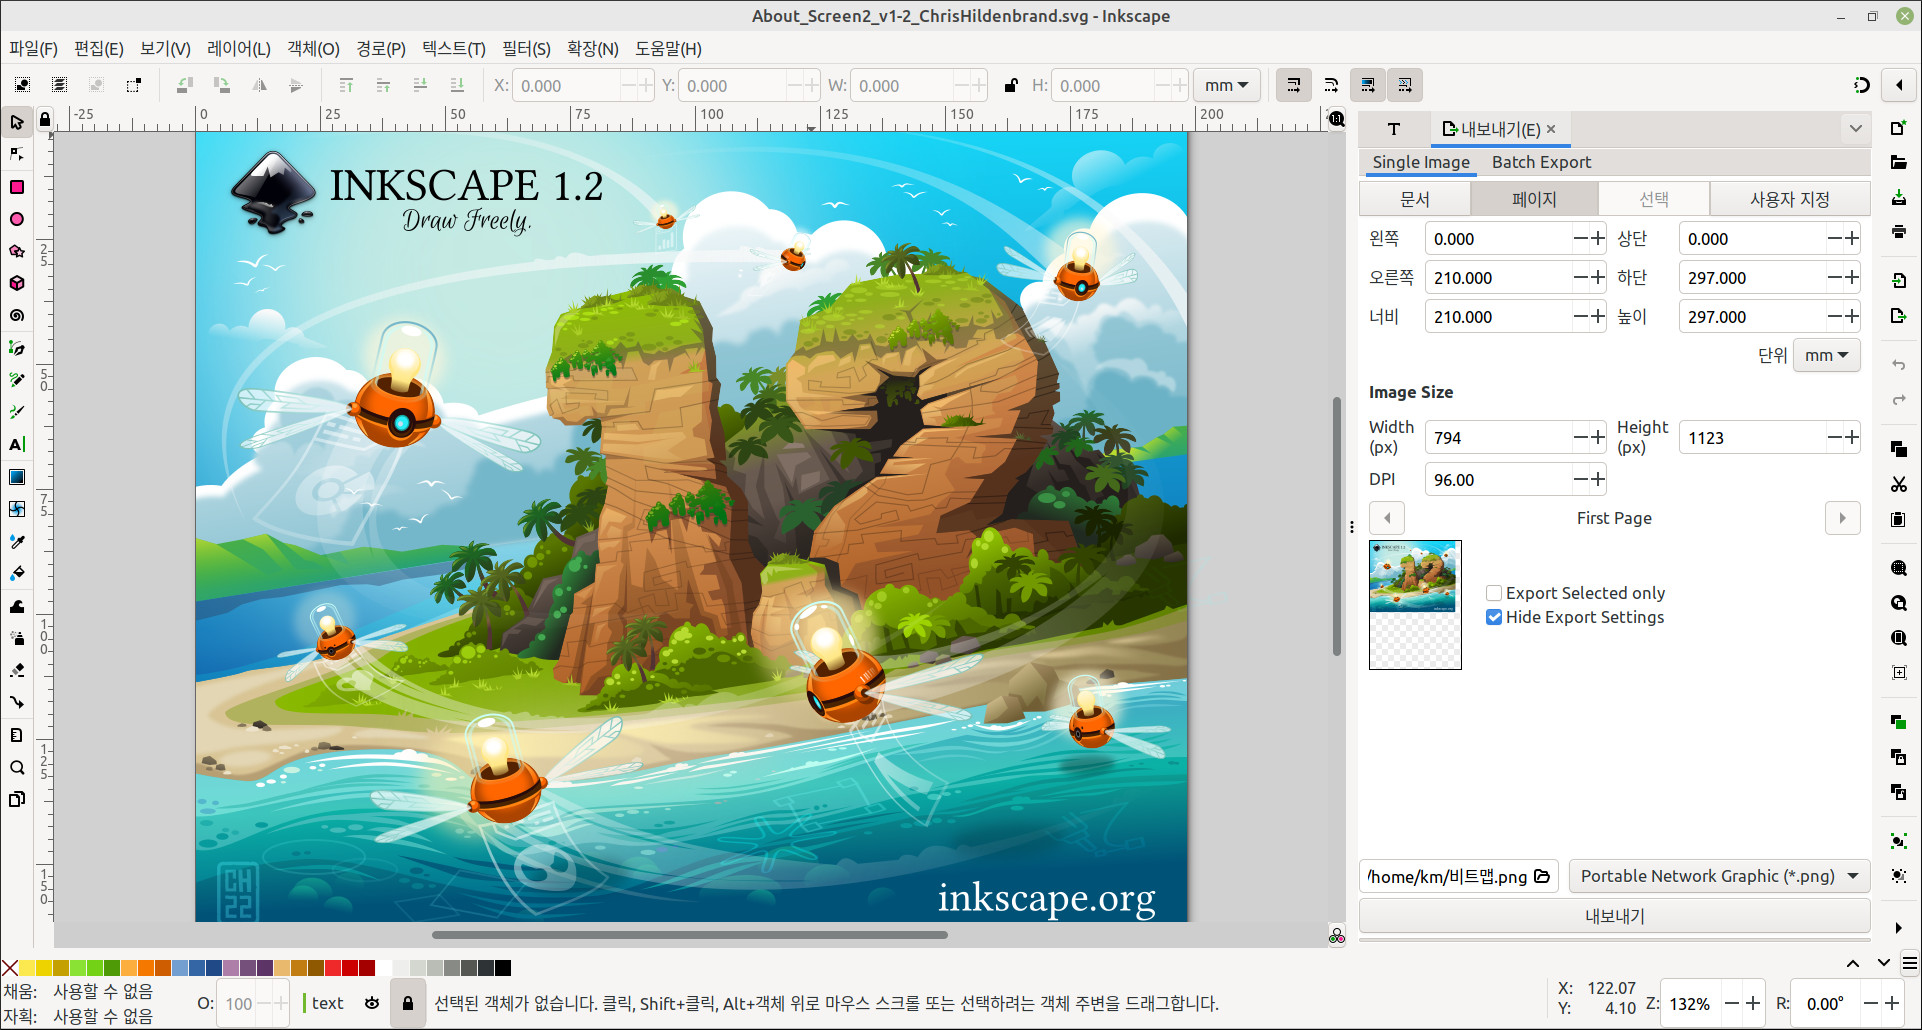Screen dimensions: 1922x1030
Task: Click the Select All toolbar icon
Action: coord(22,85)
